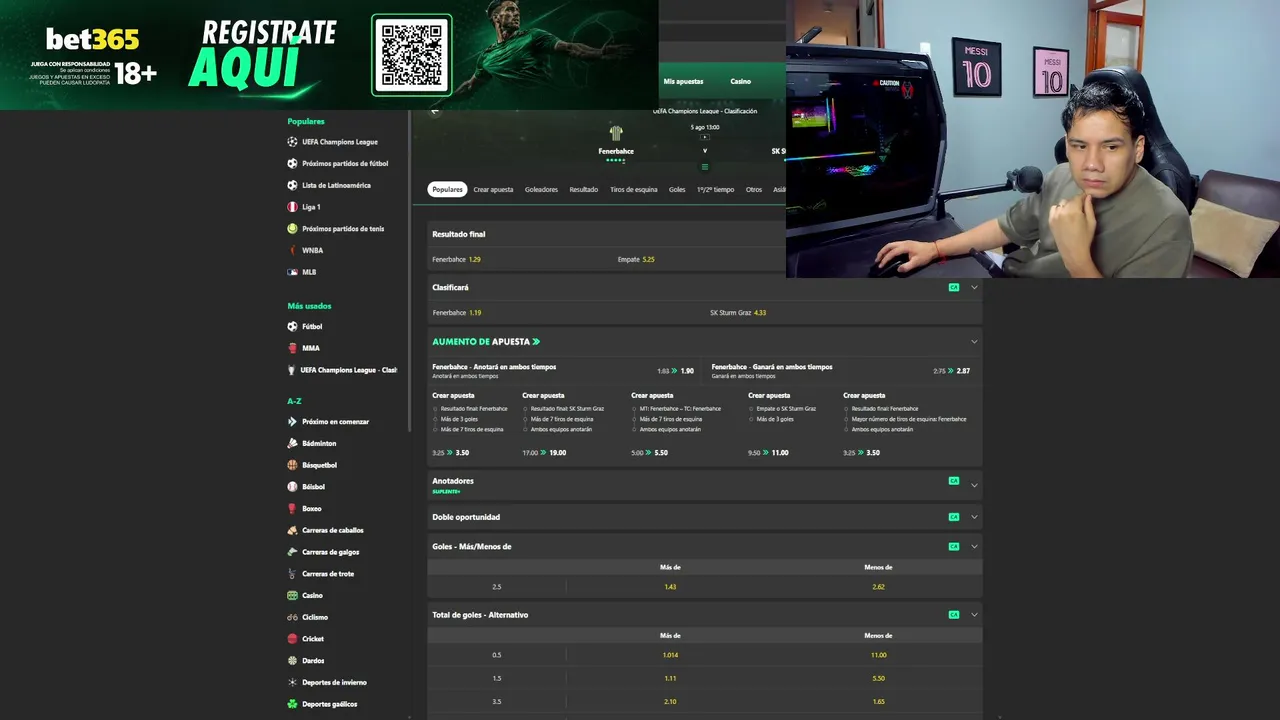The image size is (1280, 720).
Task: Click the Deportes de invierno snowflake icon
Action: click(292, 682)
